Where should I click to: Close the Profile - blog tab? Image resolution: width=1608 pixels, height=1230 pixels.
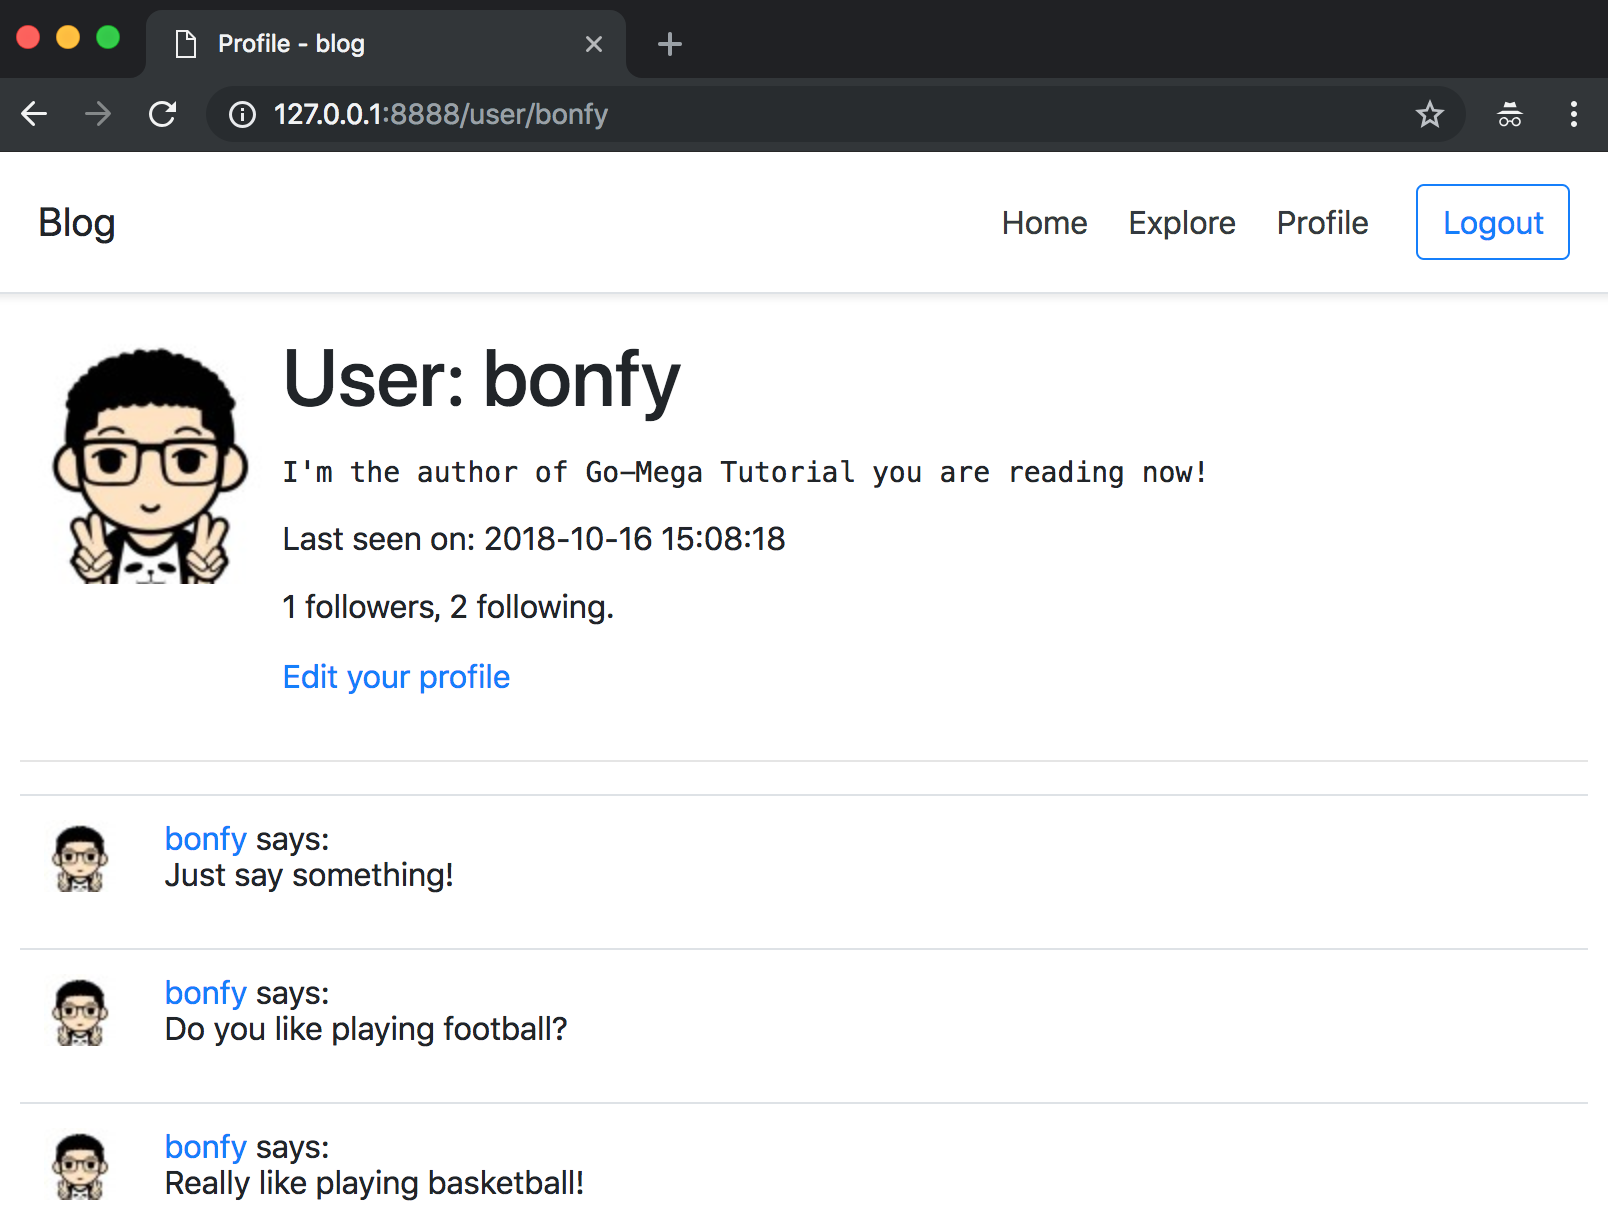click(593, 44)
